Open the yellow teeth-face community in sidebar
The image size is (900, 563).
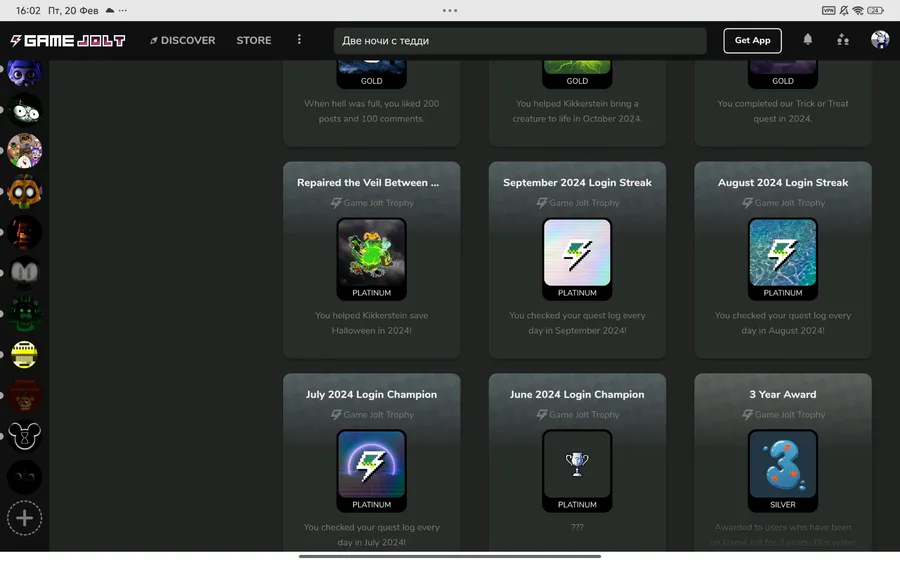(24, 355)
